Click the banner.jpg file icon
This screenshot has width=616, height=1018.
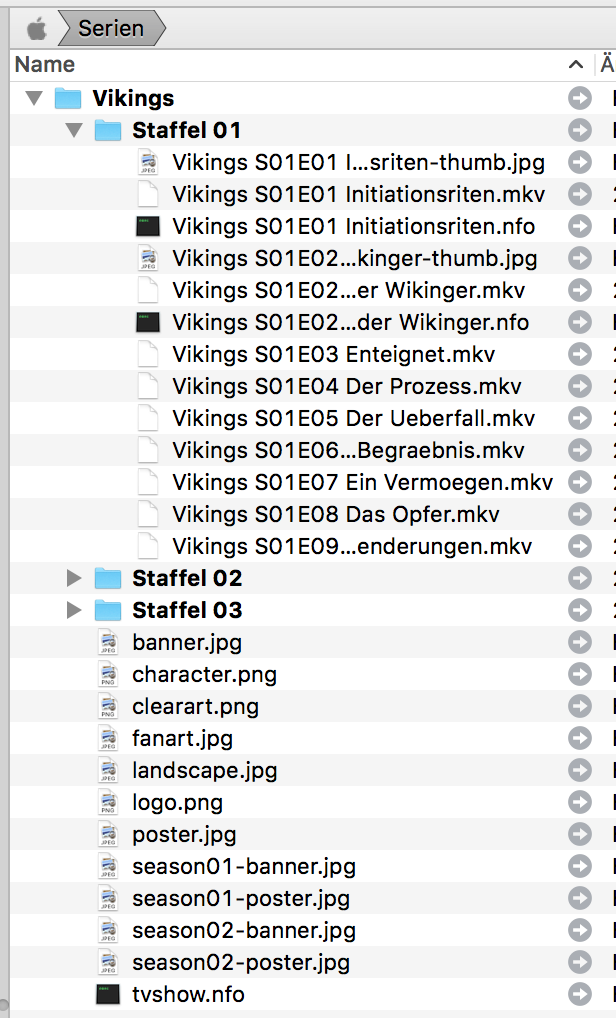pyautogui.click(x=108, y=642)
